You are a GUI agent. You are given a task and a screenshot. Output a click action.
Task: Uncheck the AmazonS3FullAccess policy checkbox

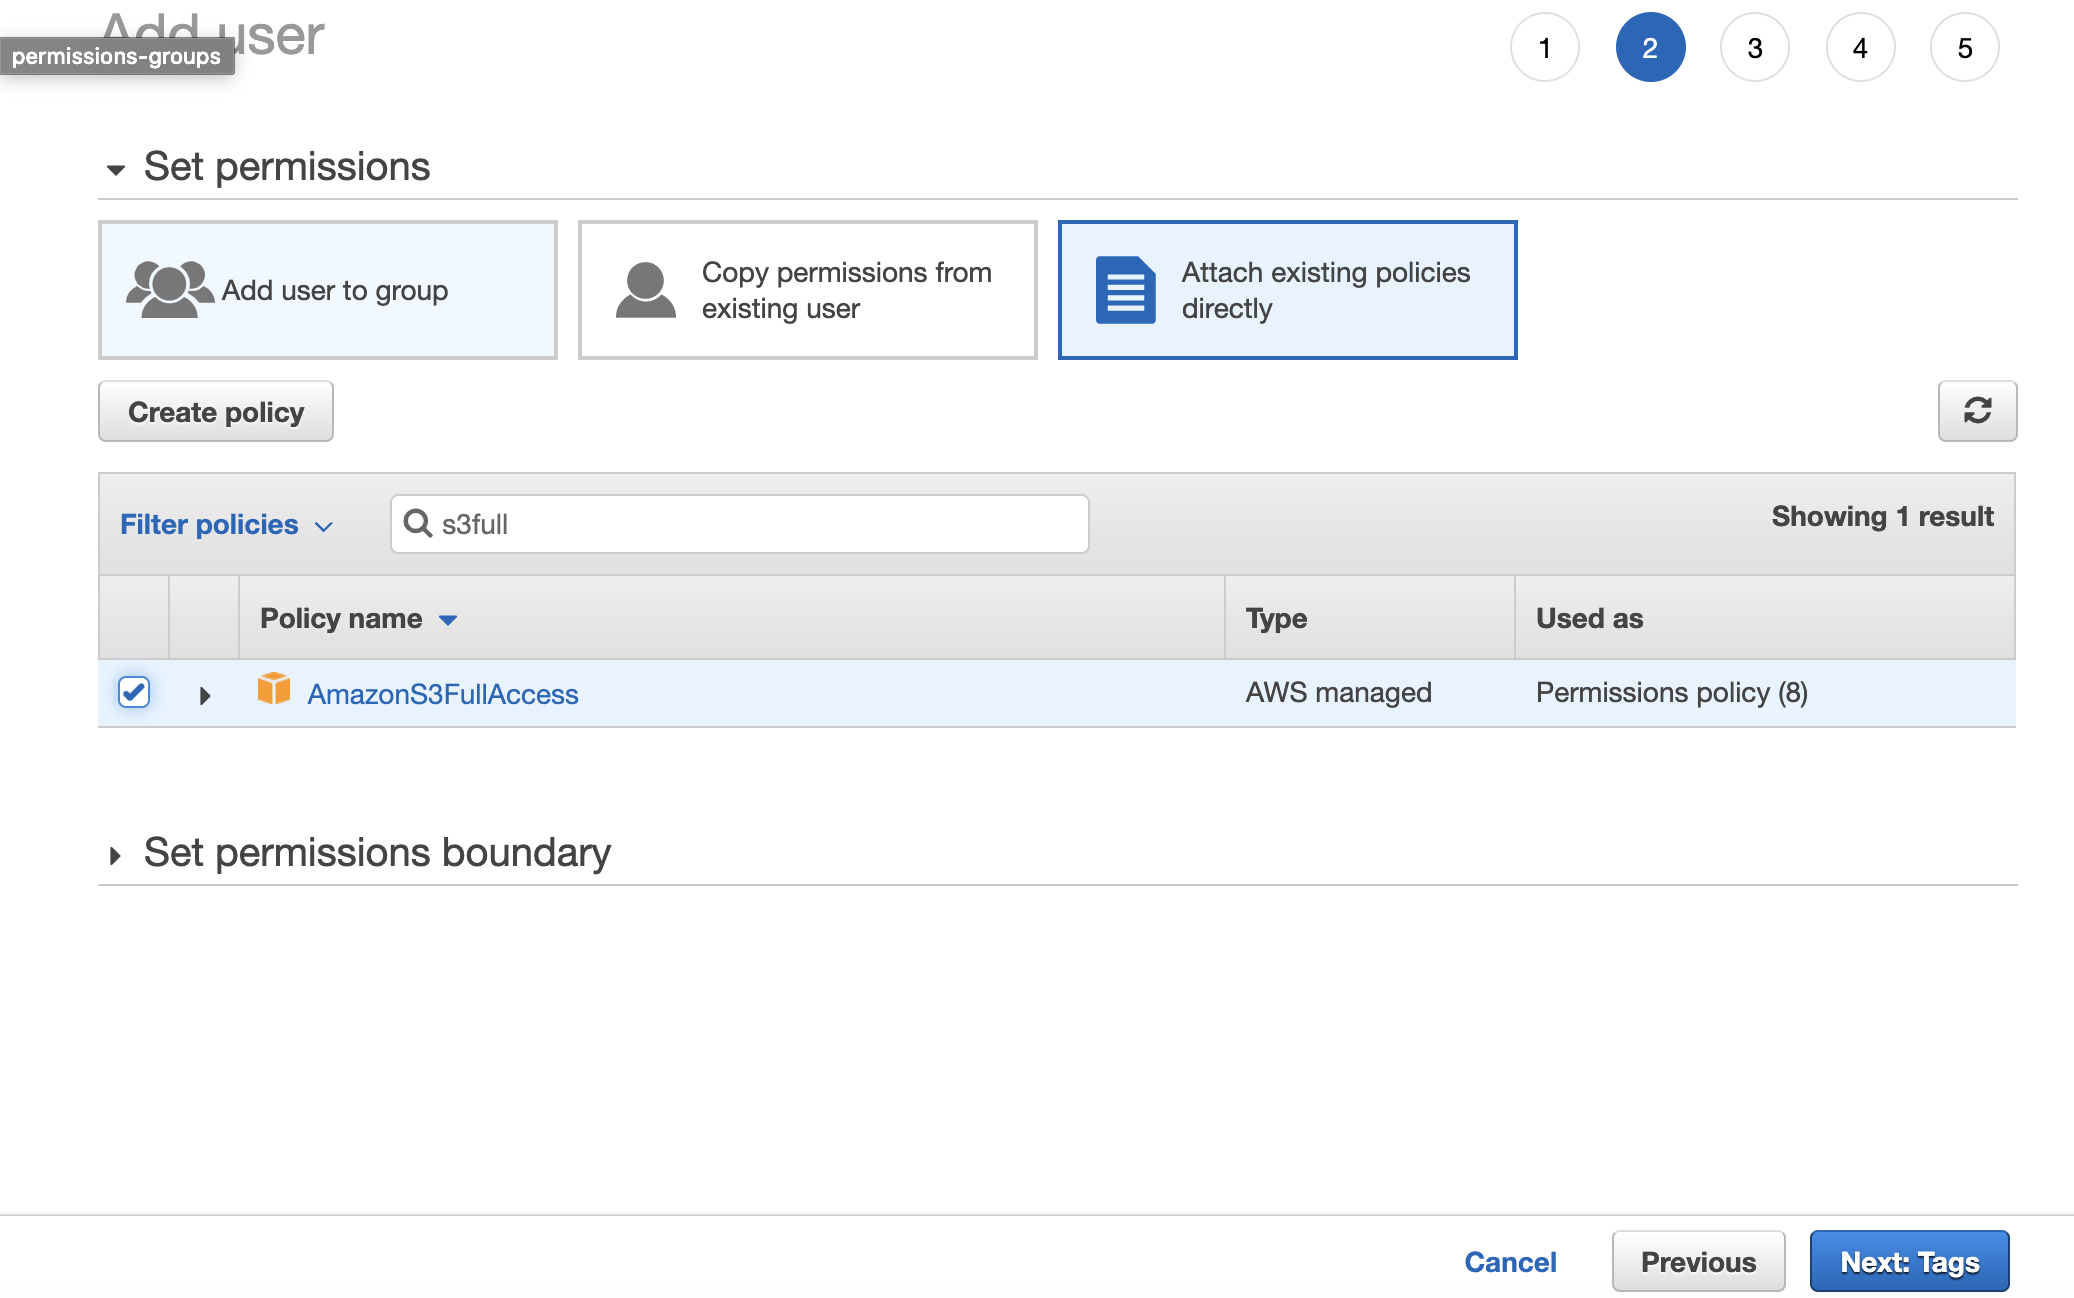tap(134, 692)
